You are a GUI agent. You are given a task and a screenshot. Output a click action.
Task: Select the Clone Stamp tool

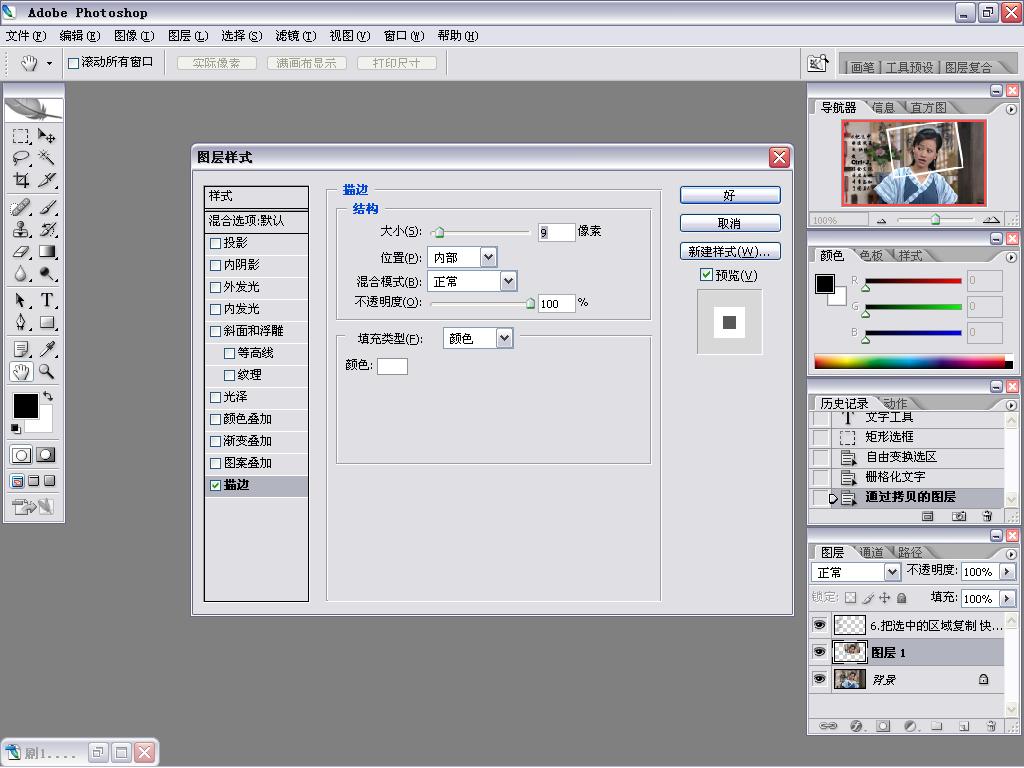(21, 229)
